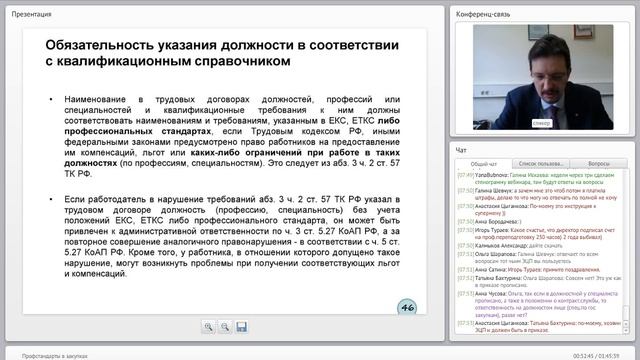Select Калмыков Александр's message
Image resolution: width=640 pixels, height=360 pixels.
(x=510, y=246)
